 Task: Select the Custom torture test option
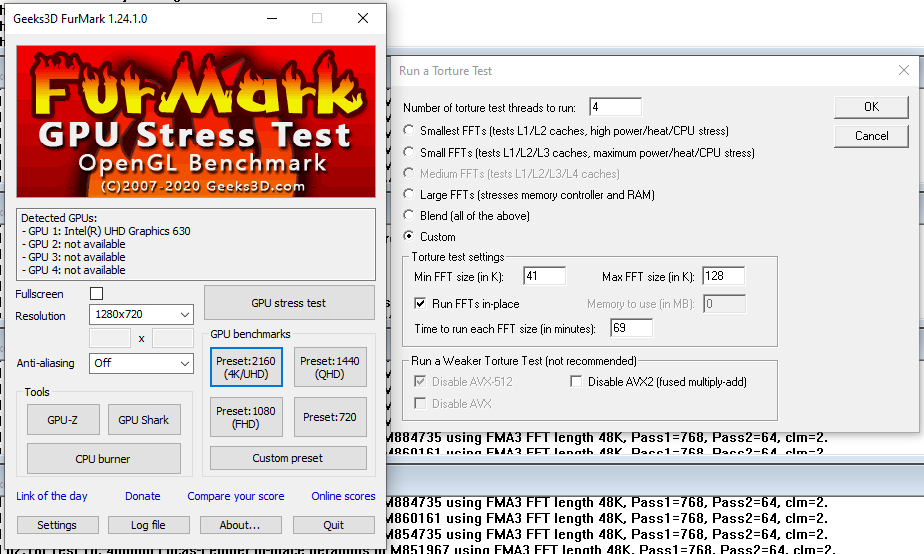(x=408, y=236)
